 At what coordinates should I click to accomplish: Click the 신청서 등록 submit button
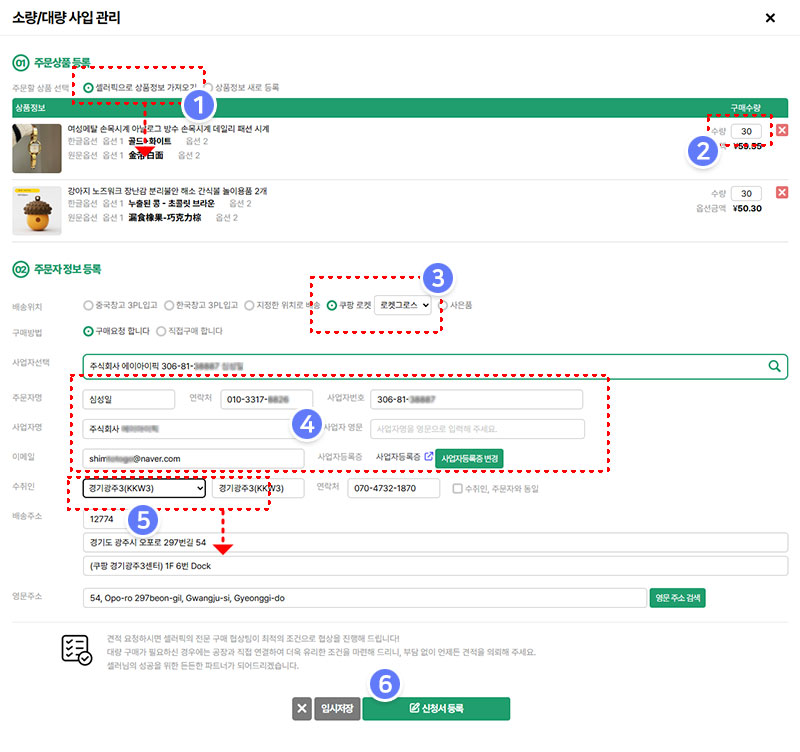pos(436,709)
